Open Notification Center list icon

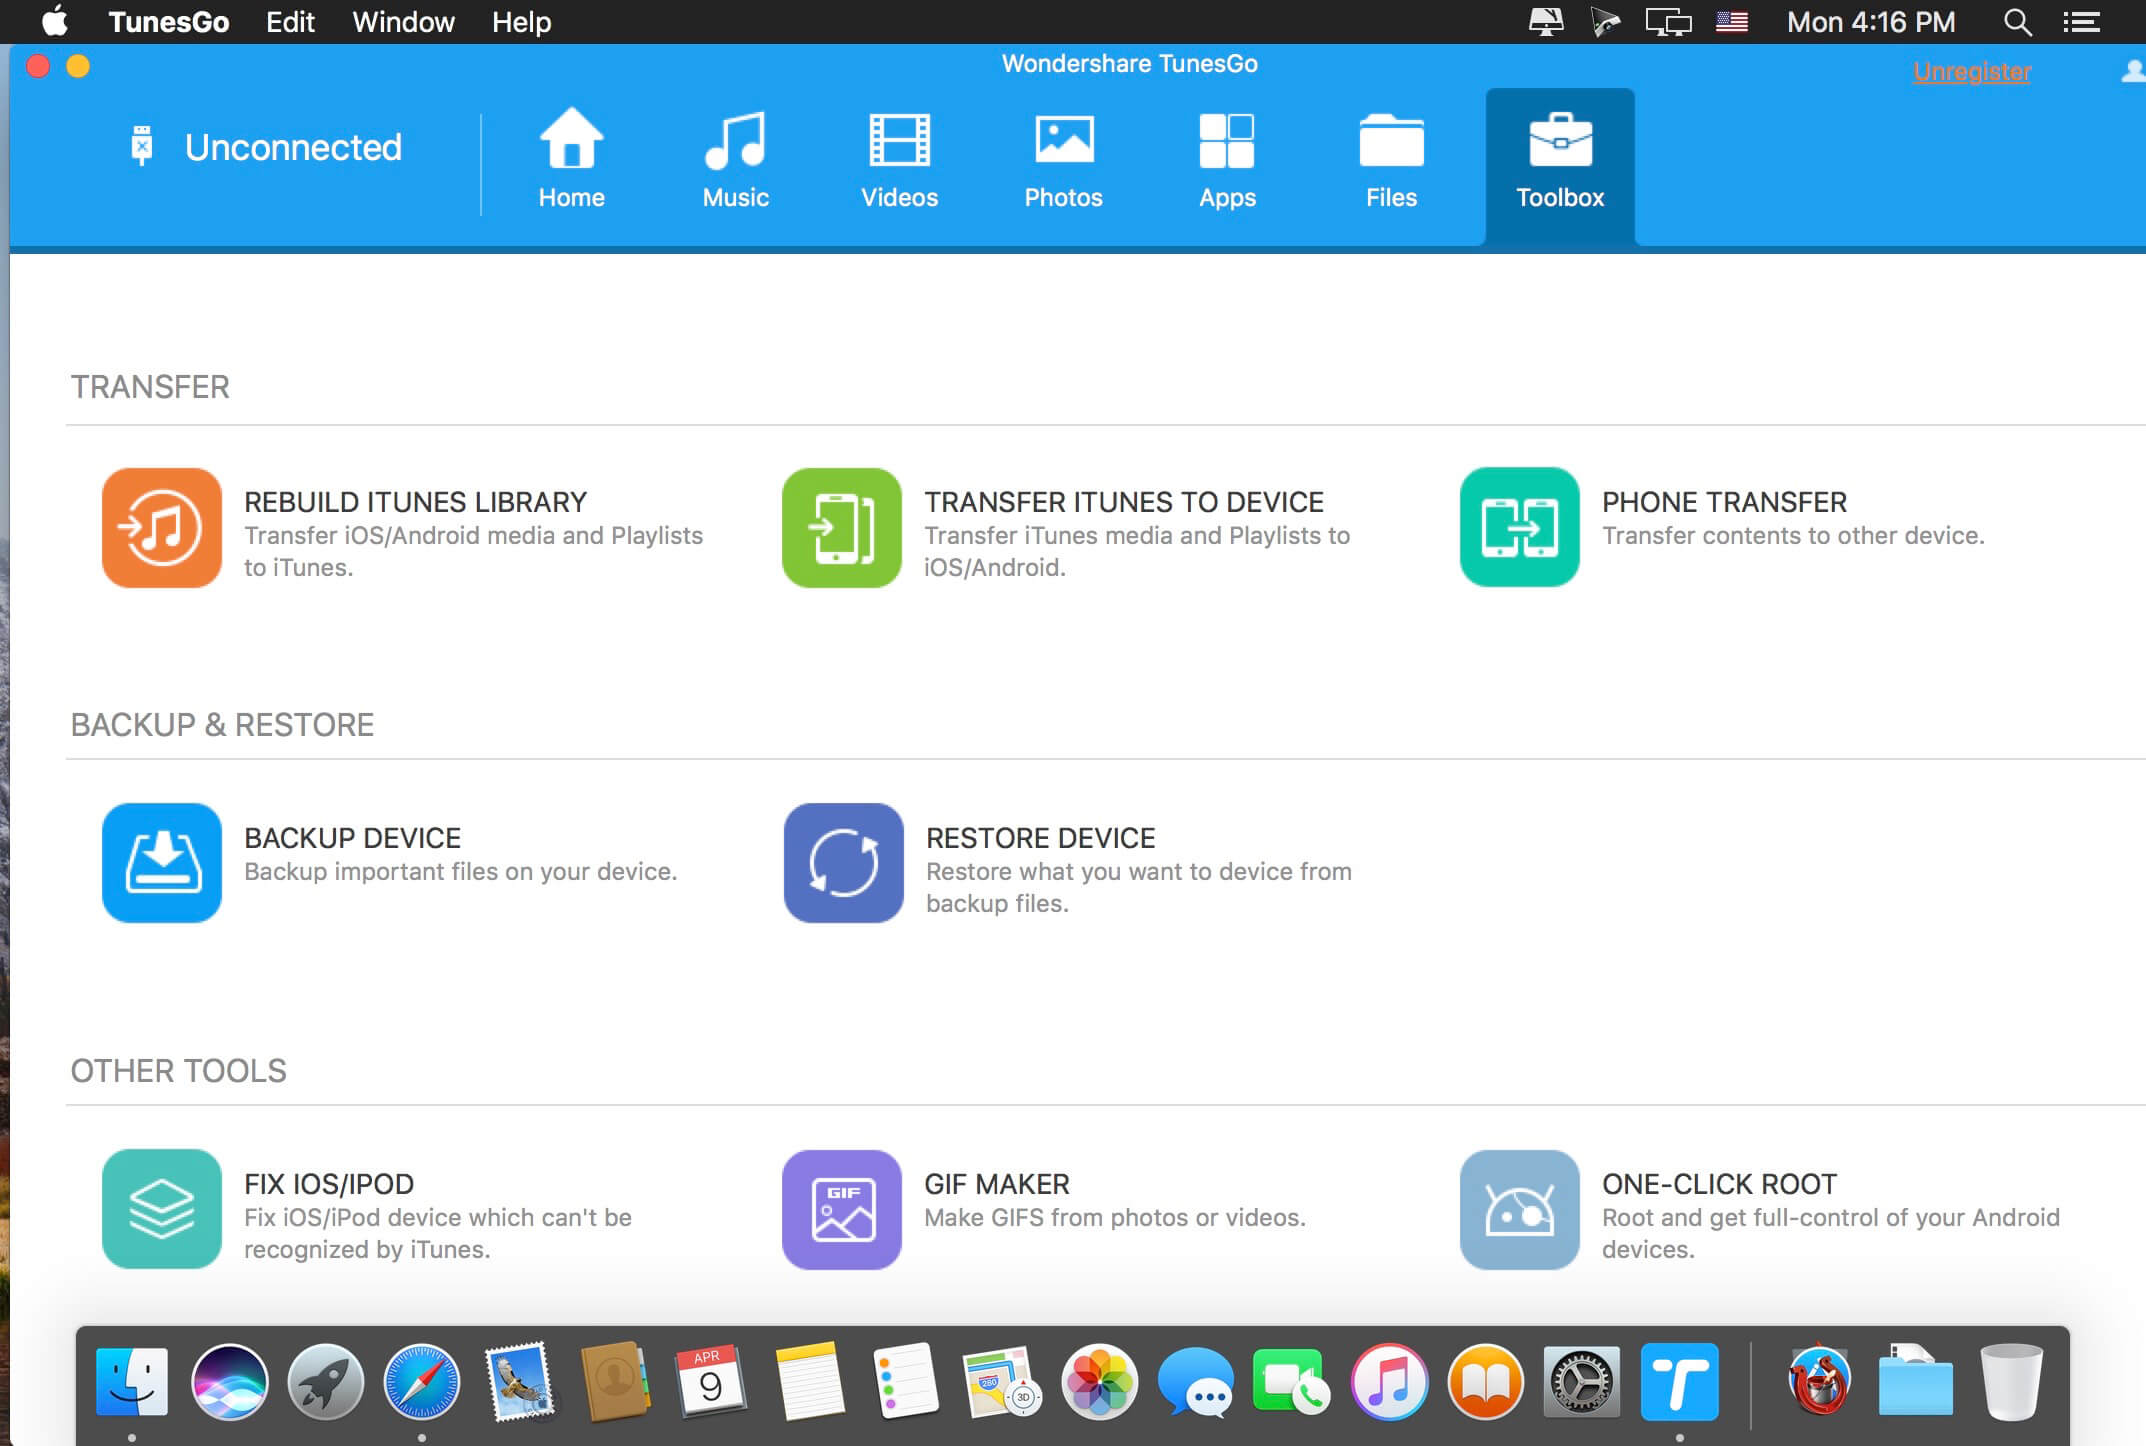[2082, 22]
